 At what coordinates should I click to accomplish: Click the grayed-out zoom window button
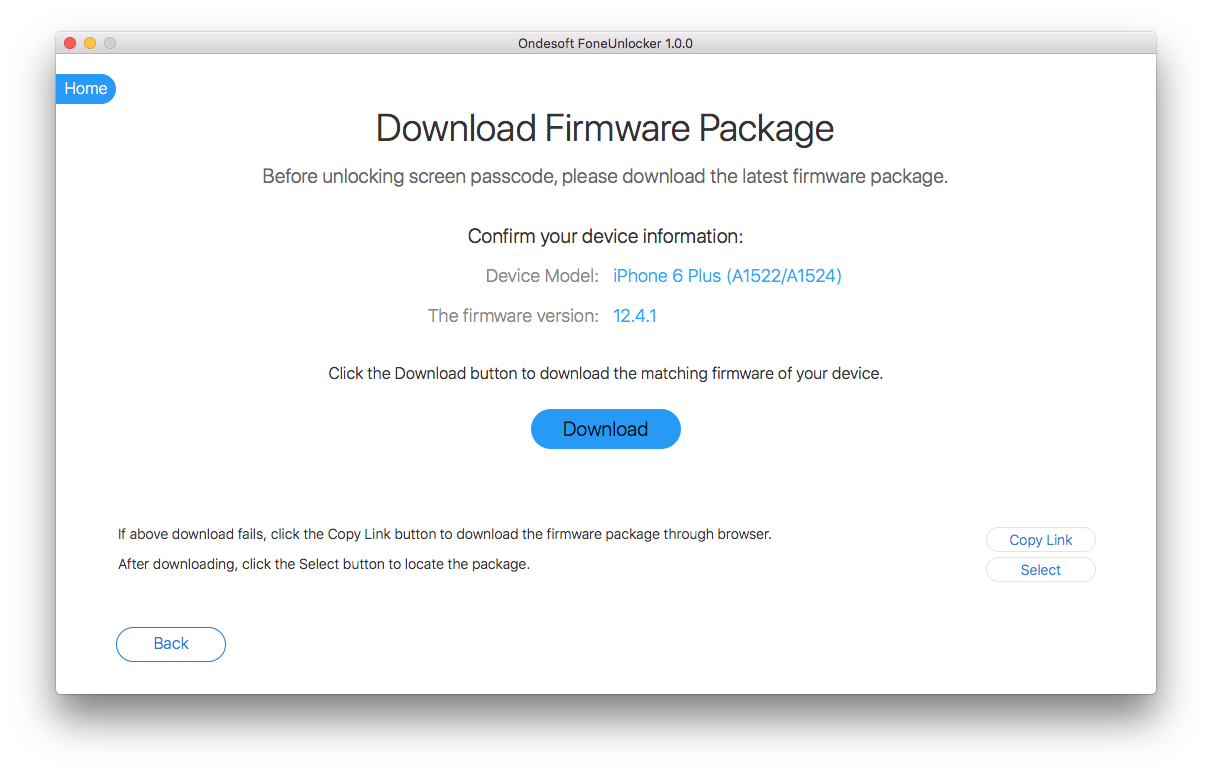[x=110, y=43]
